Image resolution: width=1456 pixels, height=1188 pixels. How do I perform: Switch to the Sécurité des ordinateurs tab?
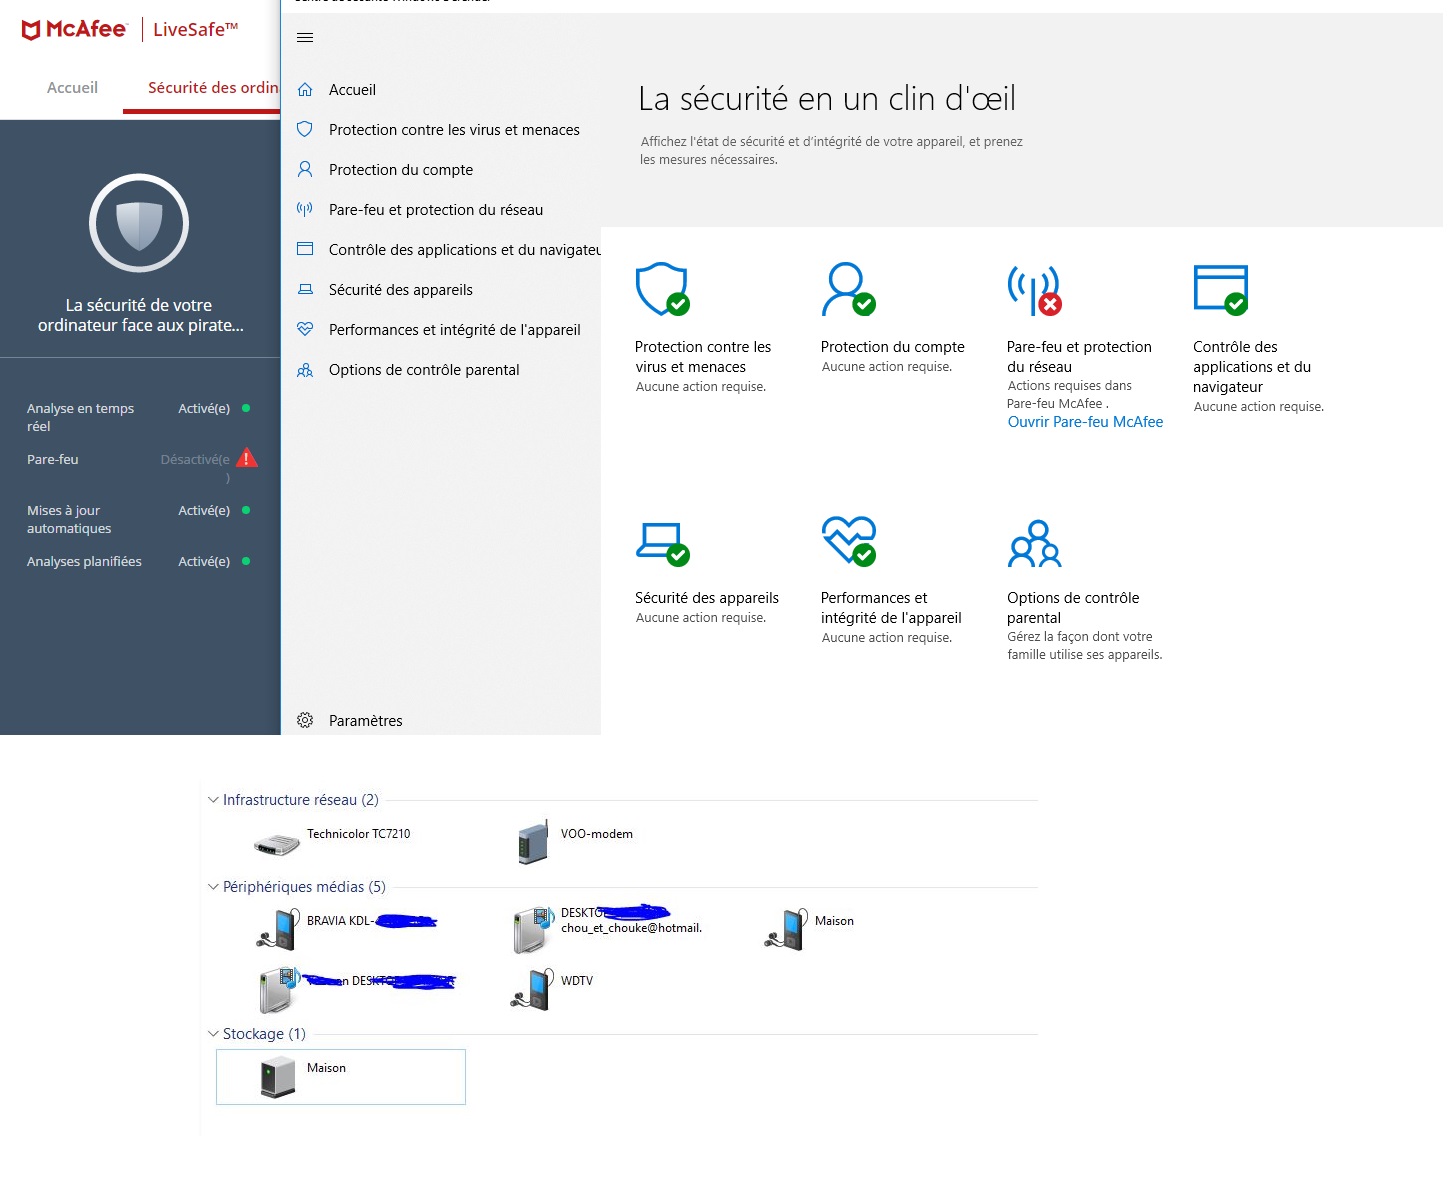coord(213,88)
